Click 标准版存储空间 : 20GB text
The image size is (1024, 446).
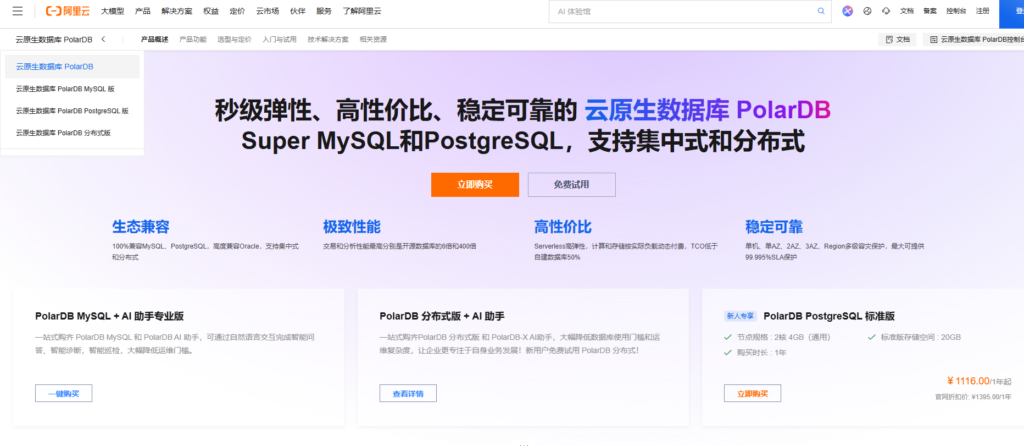click(920, 337)
